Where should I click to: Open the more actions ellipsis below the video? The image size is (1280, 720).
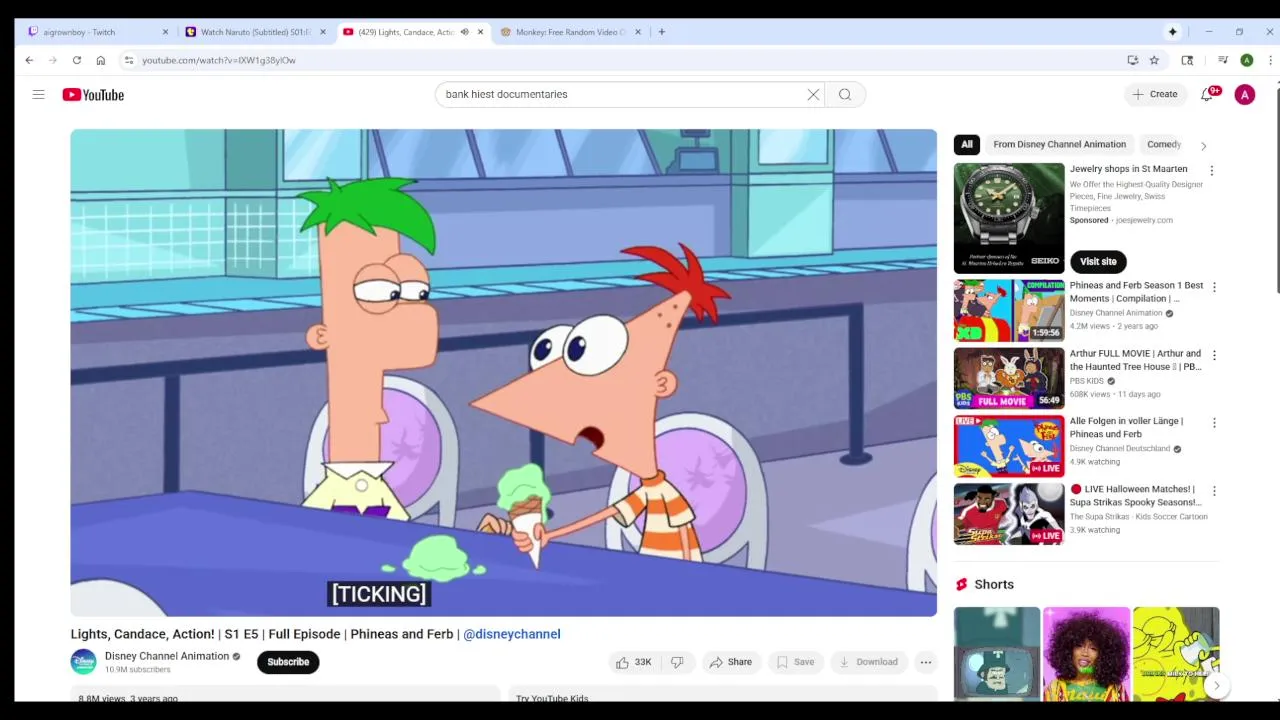point(926,662)
